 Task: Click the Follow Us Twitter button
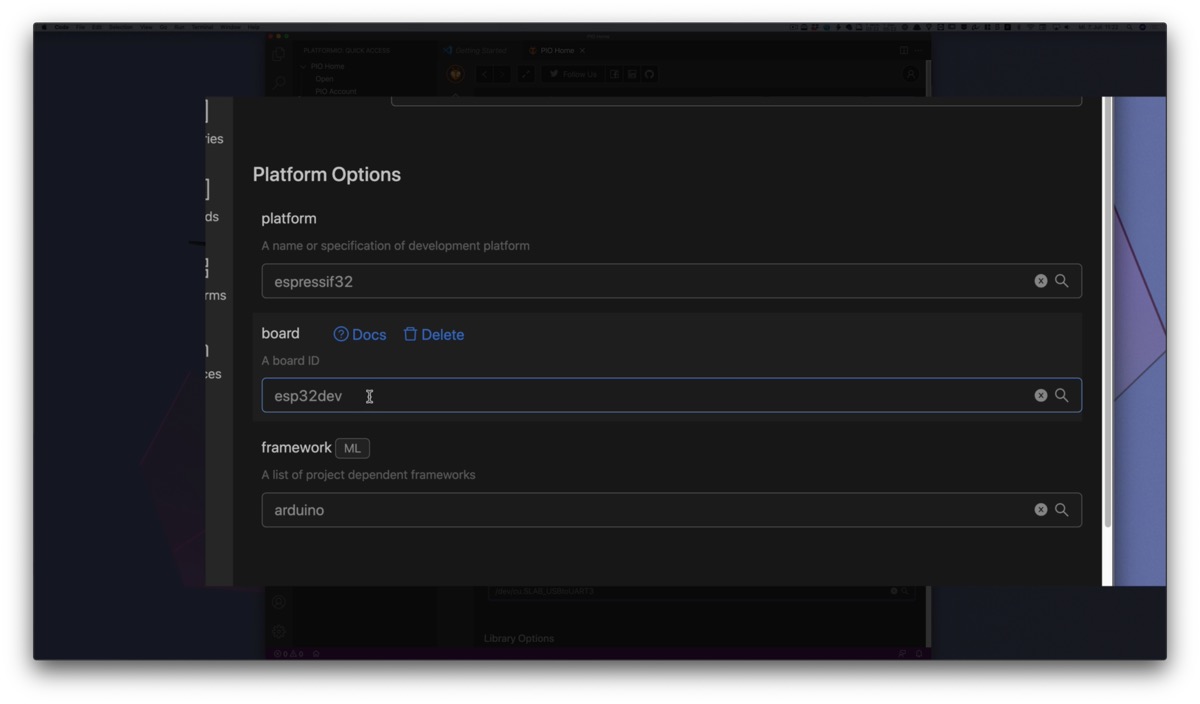tap(572, 74)
